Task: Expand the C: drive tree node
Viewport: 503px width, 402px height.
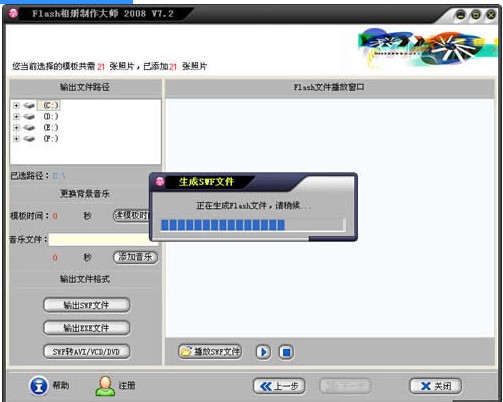Action: coord(16,105)
